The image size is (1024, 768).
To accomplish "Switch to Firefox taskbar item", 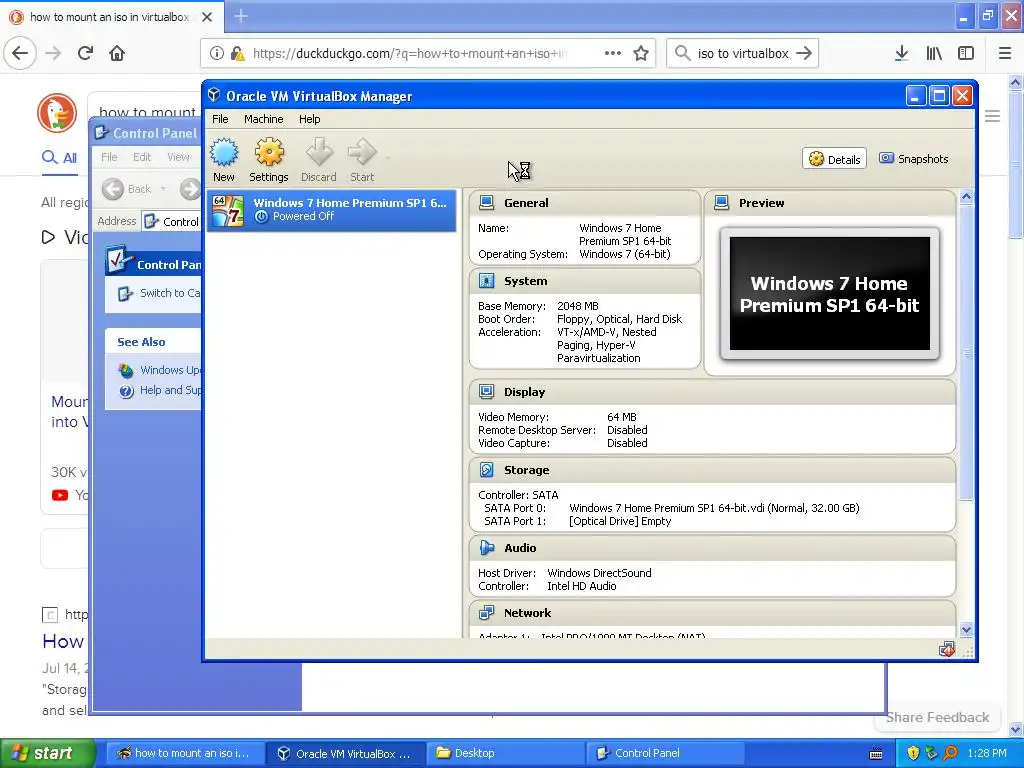I will point(185,753).
